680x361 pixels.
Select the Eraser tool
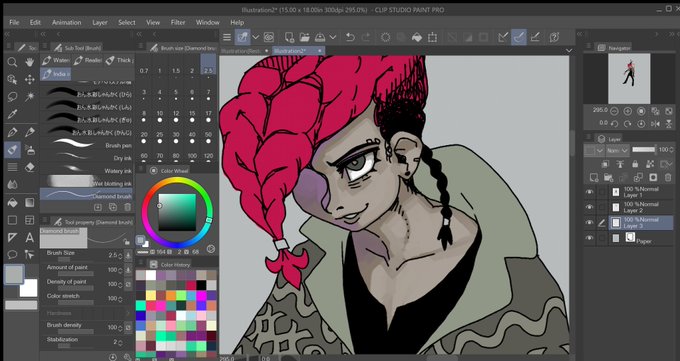[x=29, y=167]
